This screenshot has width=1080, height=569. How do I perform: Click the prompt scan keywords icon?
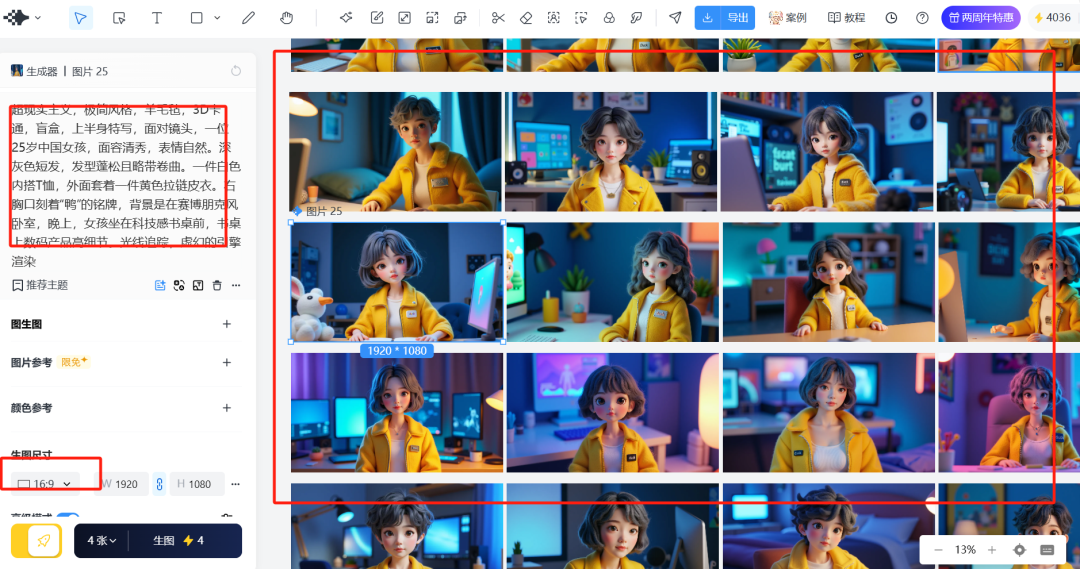point(179,285)
